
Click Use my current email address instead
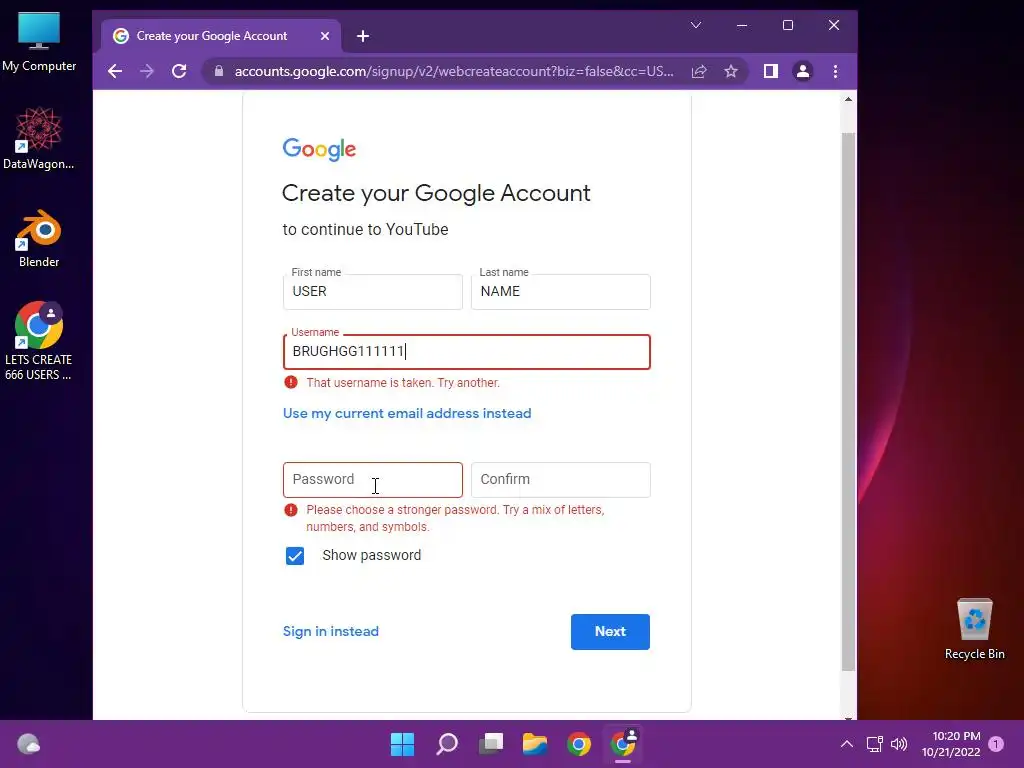(407, 413)
